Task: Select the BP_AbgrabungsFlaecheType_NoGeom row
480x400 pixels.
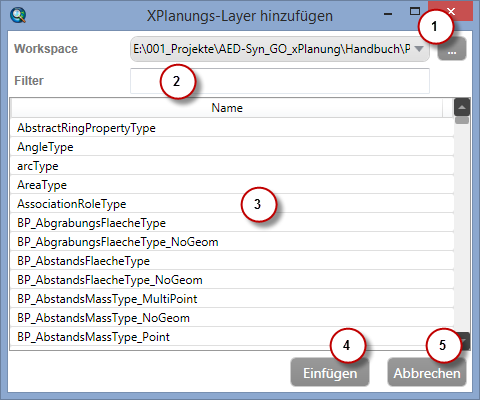Action: [x=232, y=242]
